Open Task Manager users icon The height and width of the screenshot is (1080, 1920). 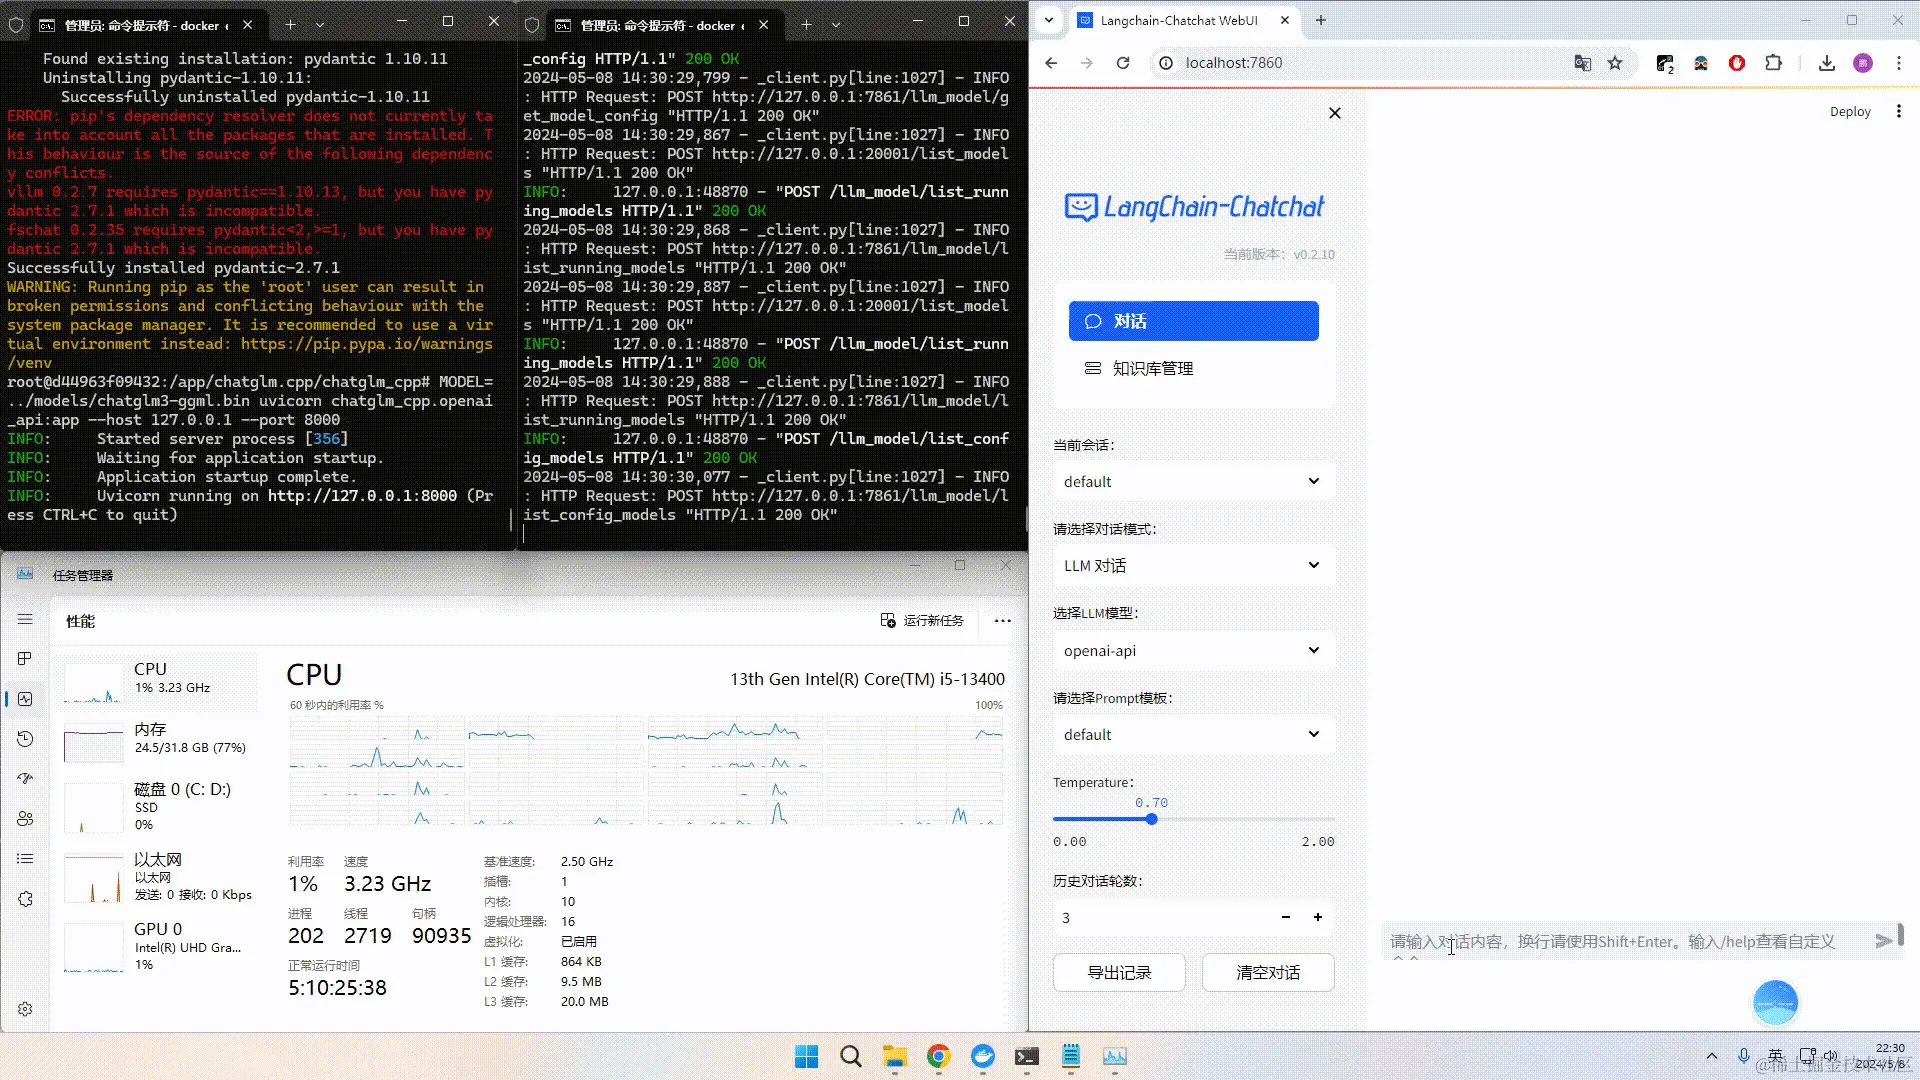point(25,819)
